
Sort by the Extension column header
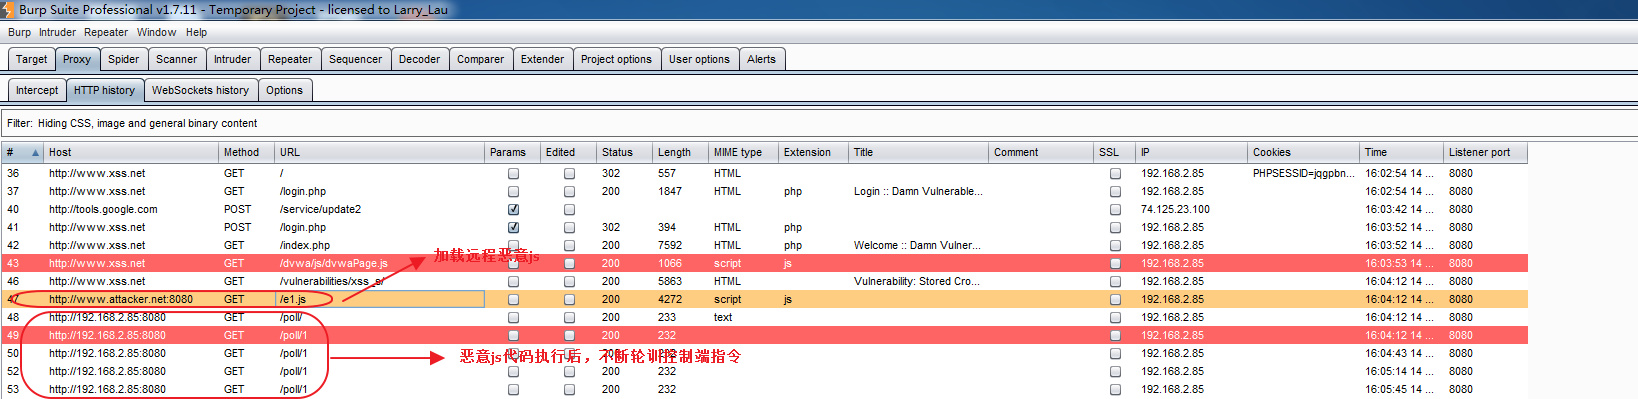813,152
